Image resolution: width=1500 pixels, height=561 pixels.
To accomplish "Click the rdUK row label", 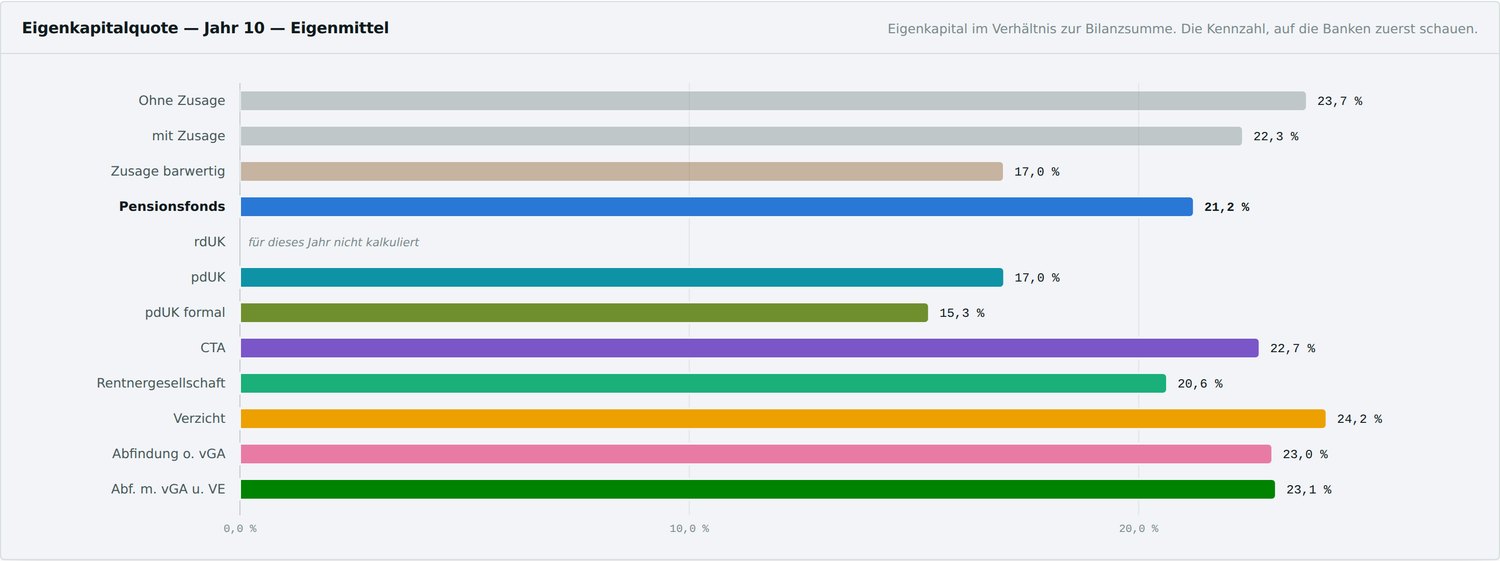I will coord(210,242).
